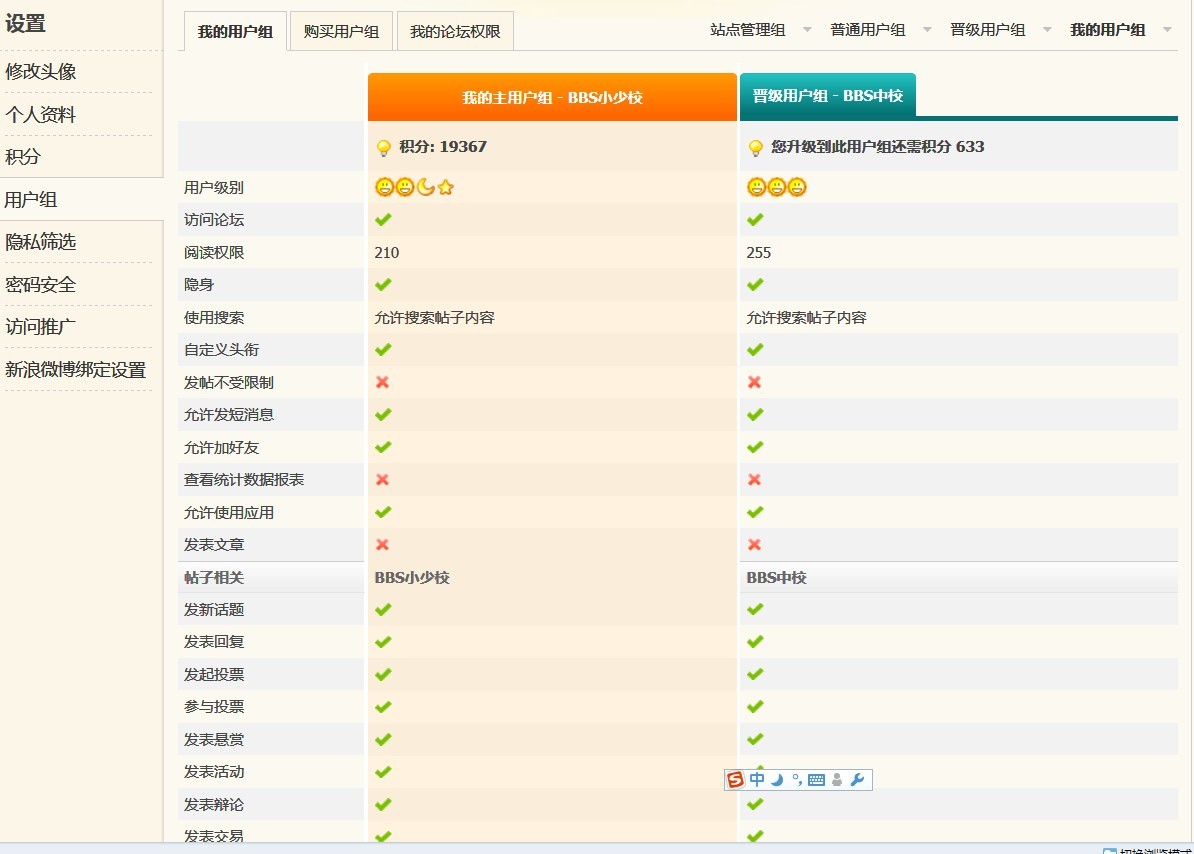This screenshot has width=1194, height=854.
Task: Toggle Chinese punctuation on the Sogou bar
Action: [x=796, y=780]
